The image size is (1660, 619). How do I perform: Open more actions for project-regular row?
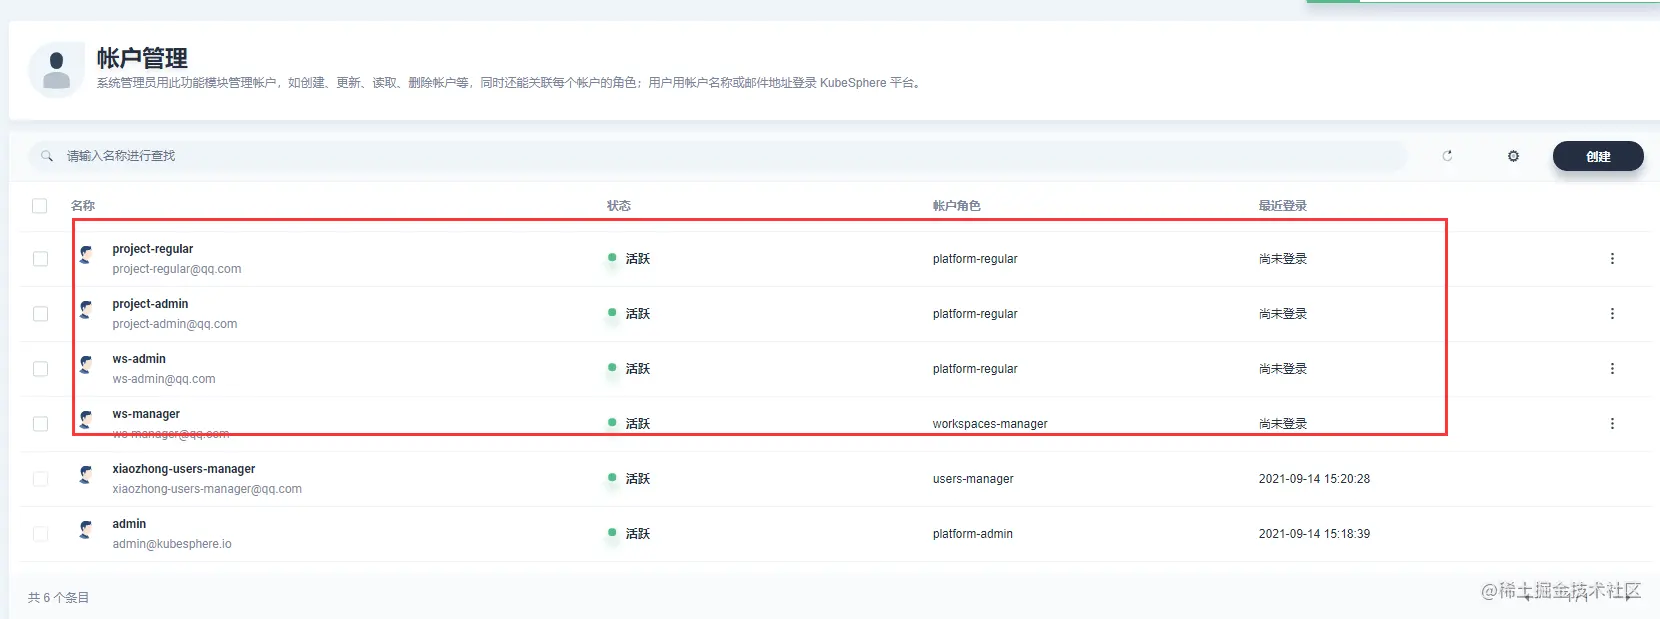click(x=1612, y=259)
